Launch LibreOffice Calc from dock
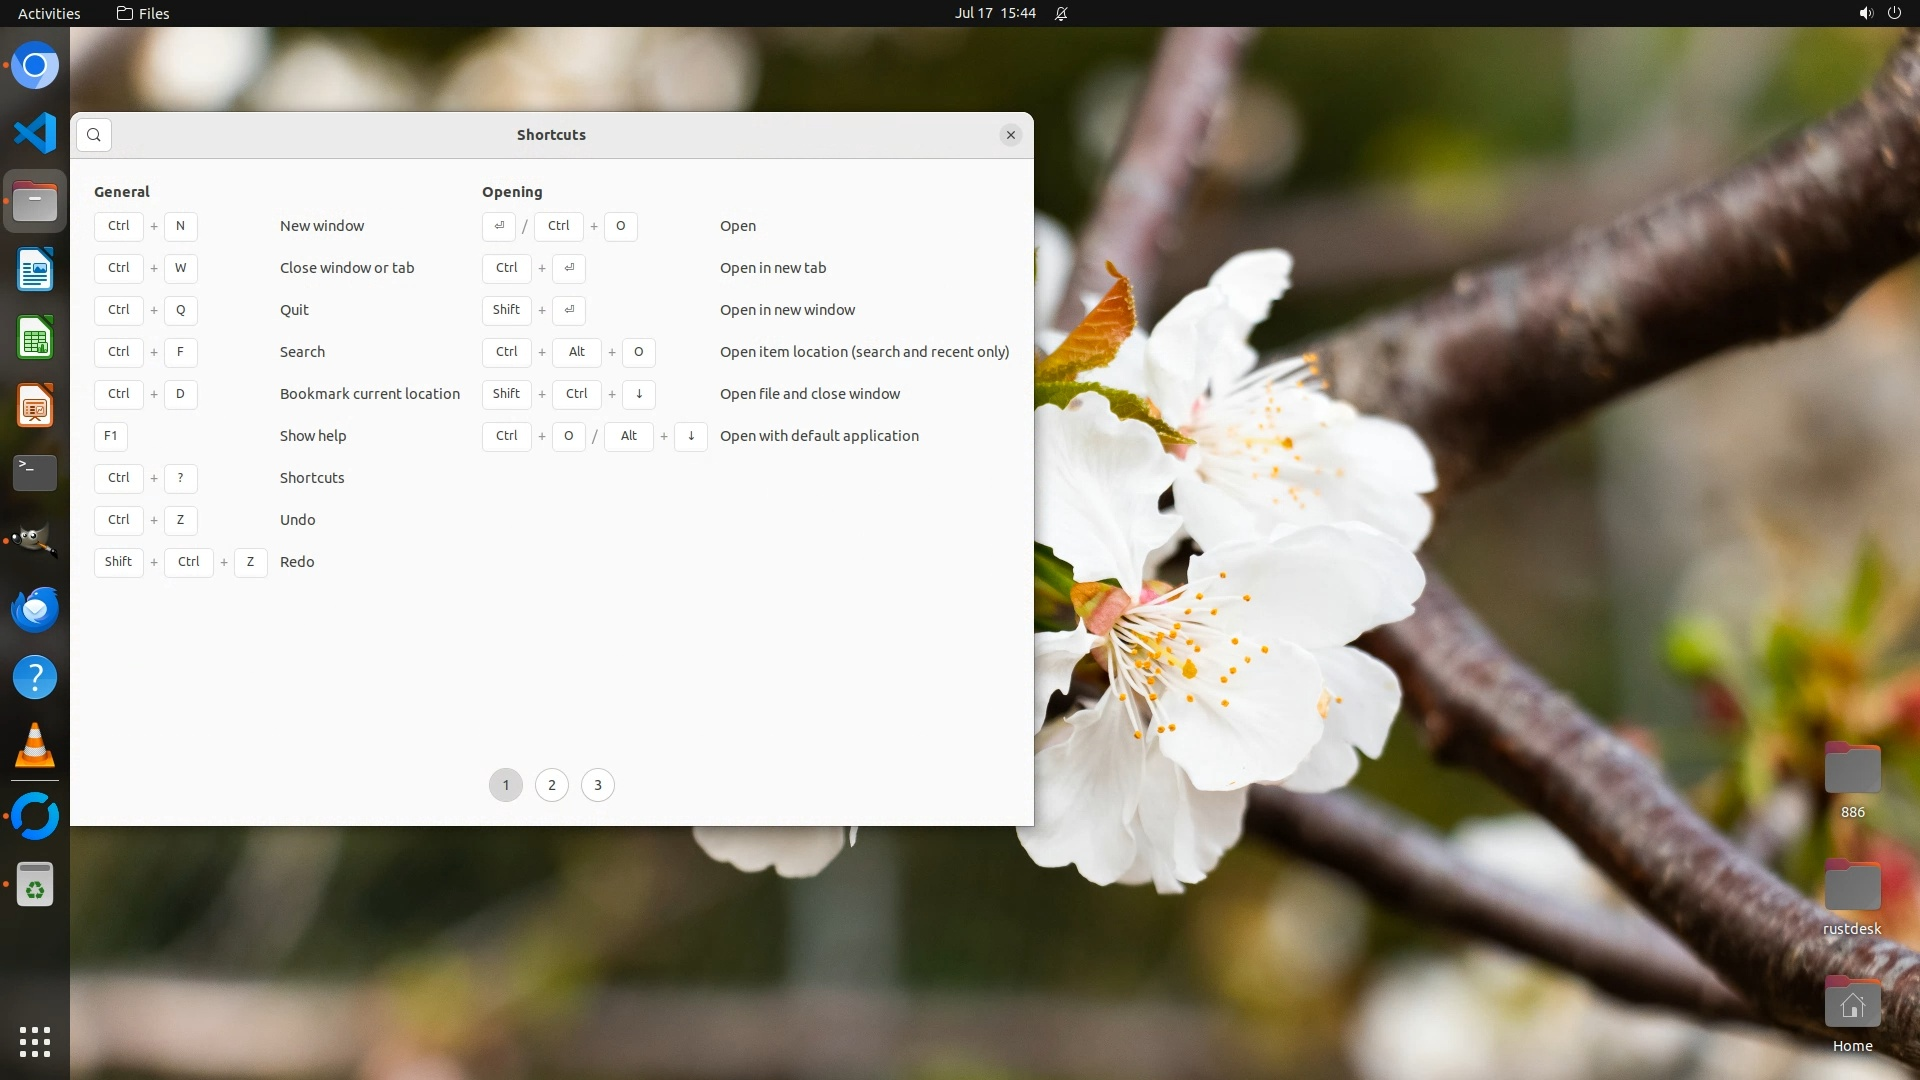 [x=35, y=338]
